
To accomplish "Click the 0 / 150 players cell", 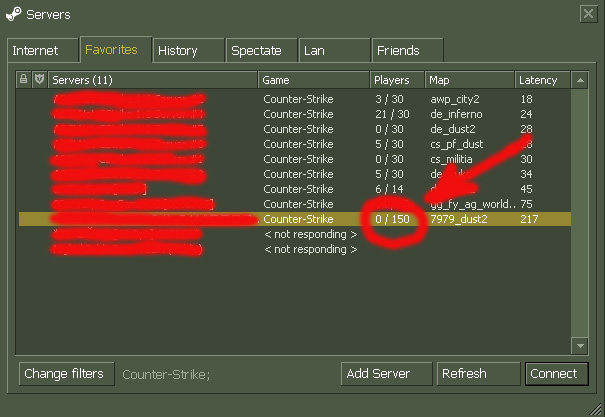I will 392,219.
